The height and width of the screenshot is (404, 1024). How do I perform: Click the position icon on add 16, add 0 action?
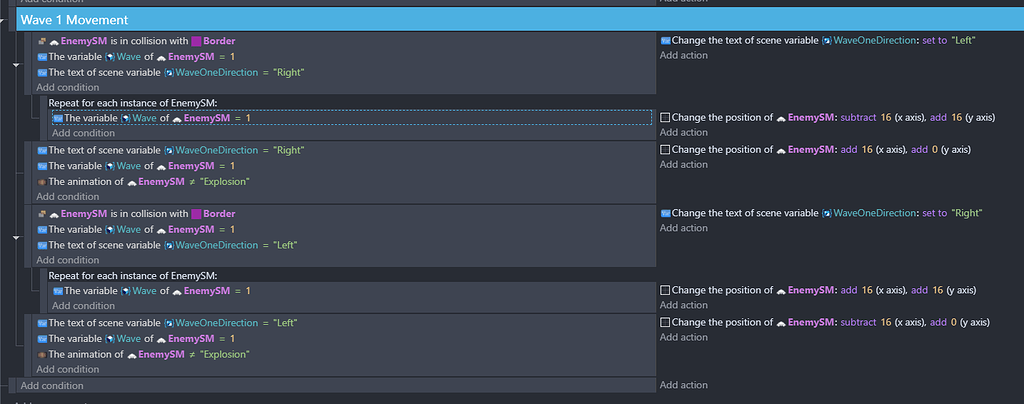coord(665,150)
